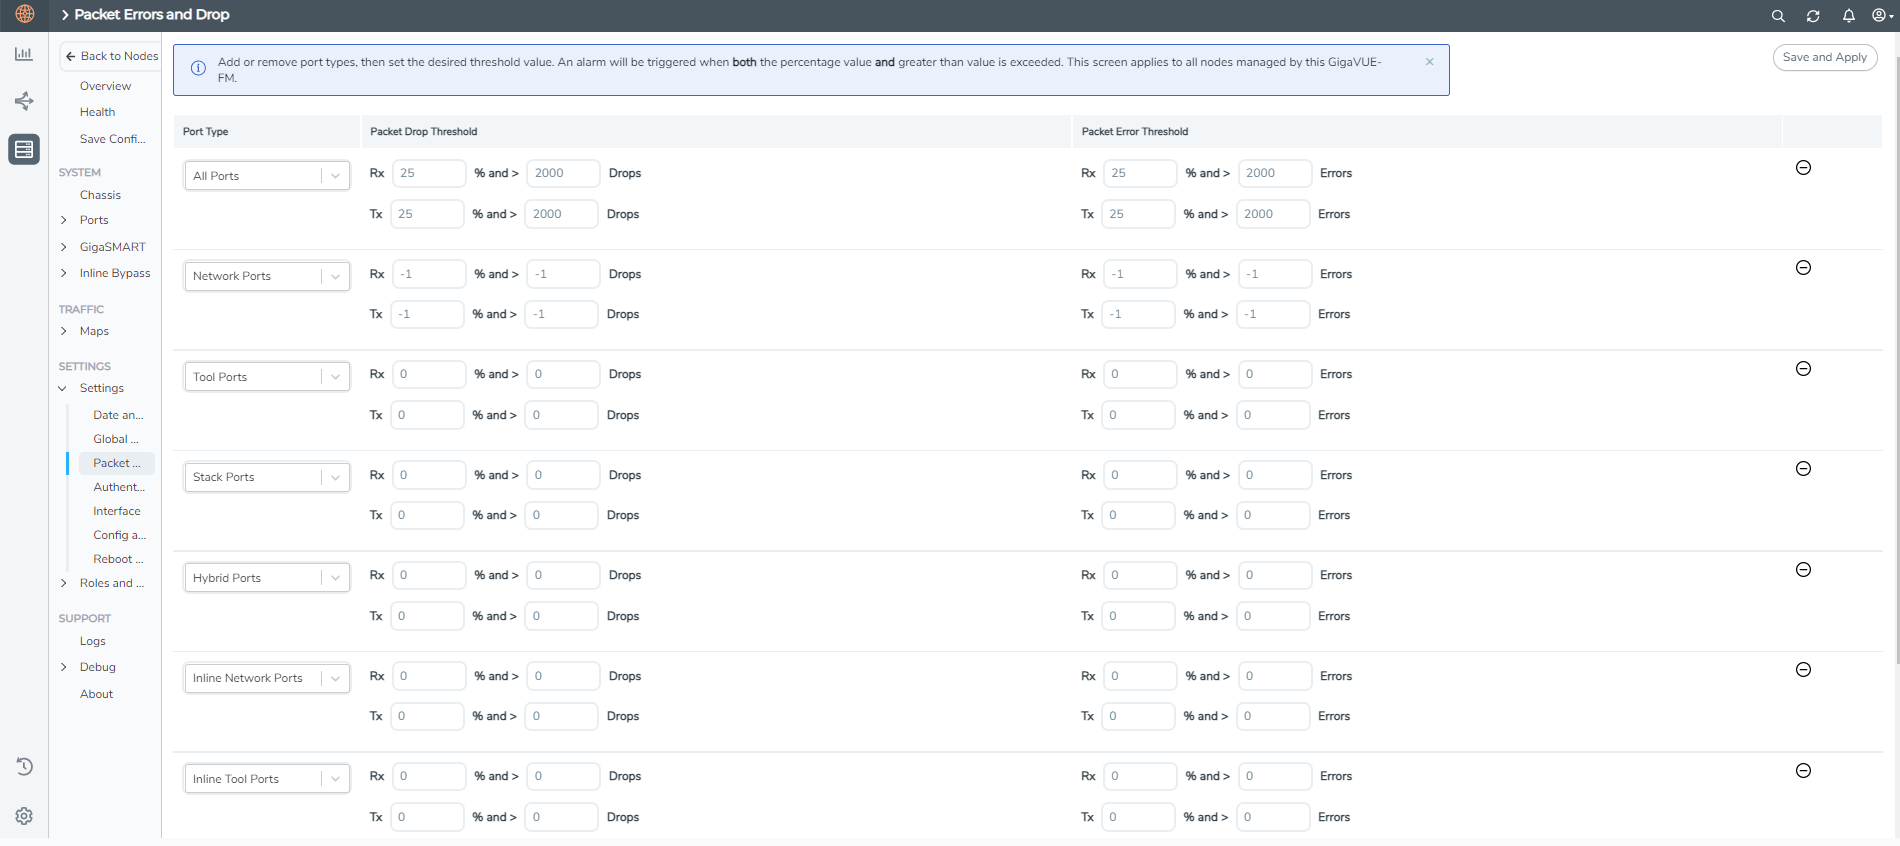Open the user account menu icon
The width and height of the screenshot is (1900, 846).
point(1880,16)
